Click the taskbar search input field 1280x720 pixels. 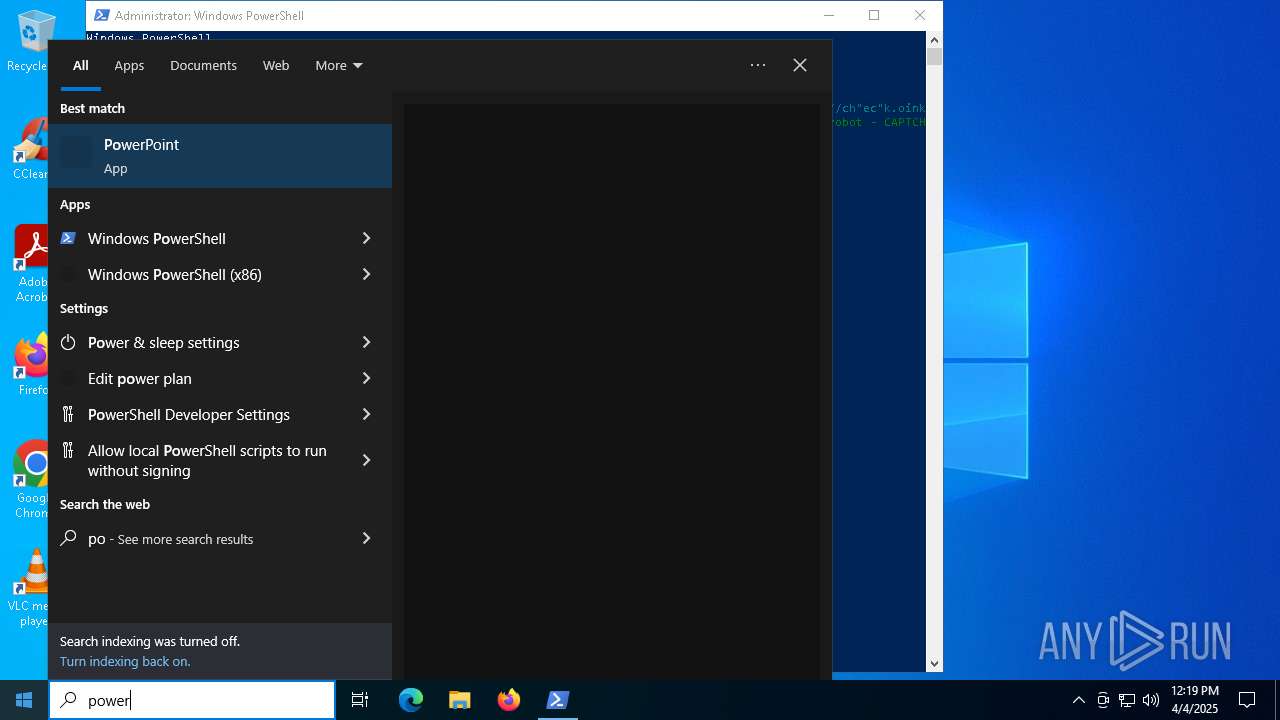[x=192, y=700]
